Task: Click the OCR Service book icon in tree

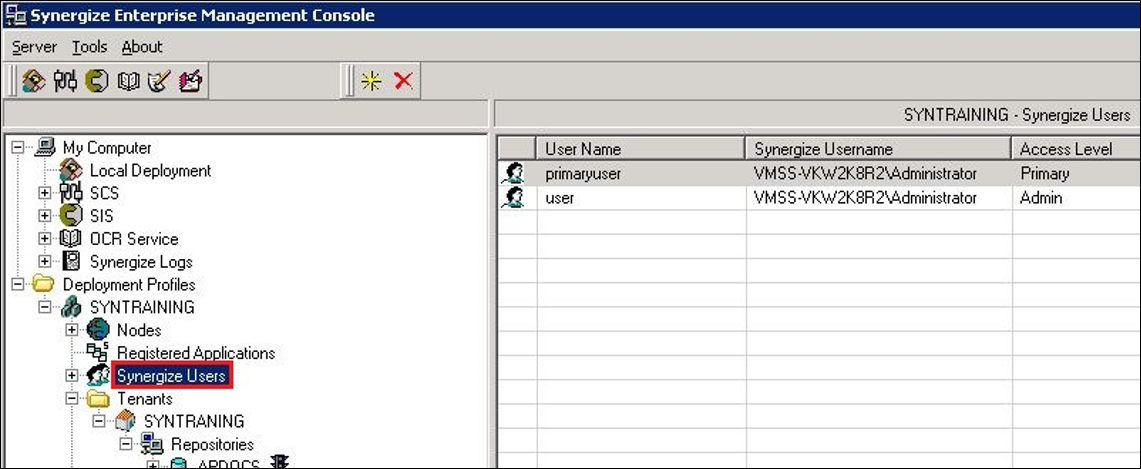Action: pos(71,238)
